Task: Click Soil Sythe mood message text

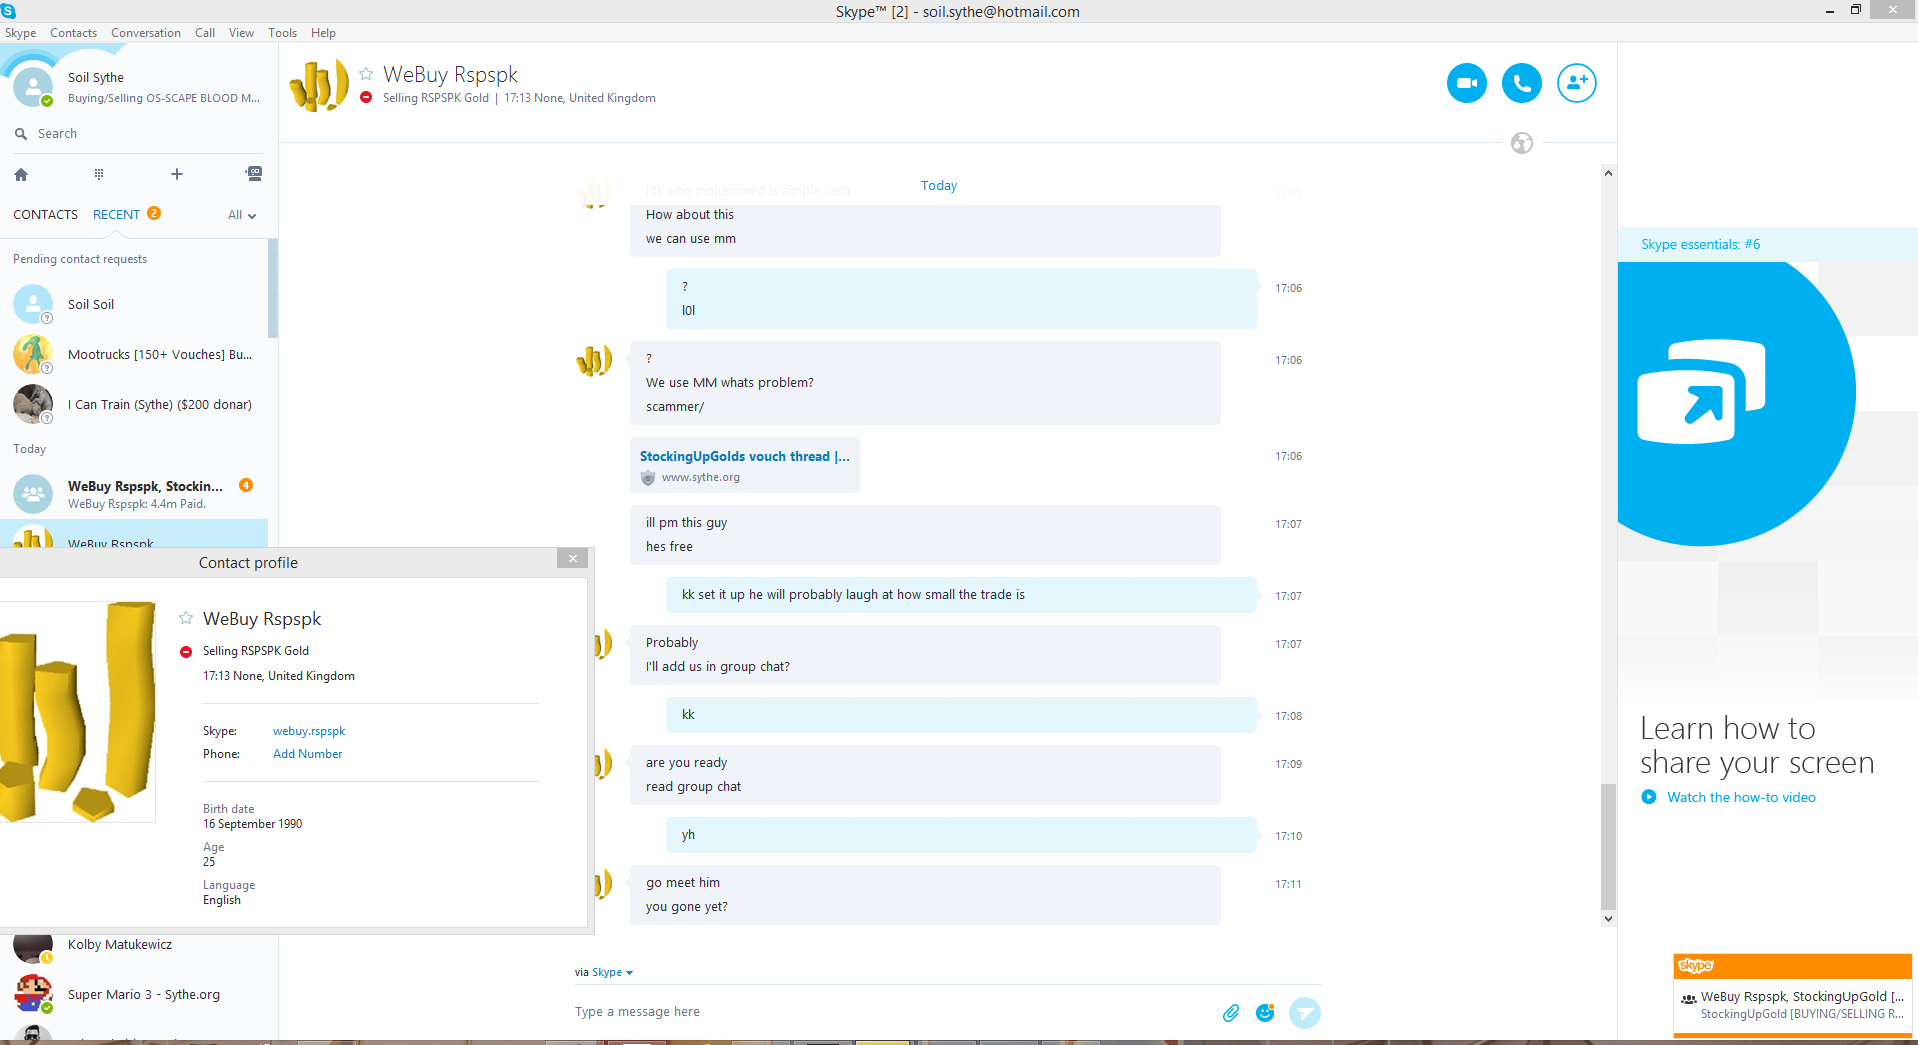Action: click(x=164, y=98)
